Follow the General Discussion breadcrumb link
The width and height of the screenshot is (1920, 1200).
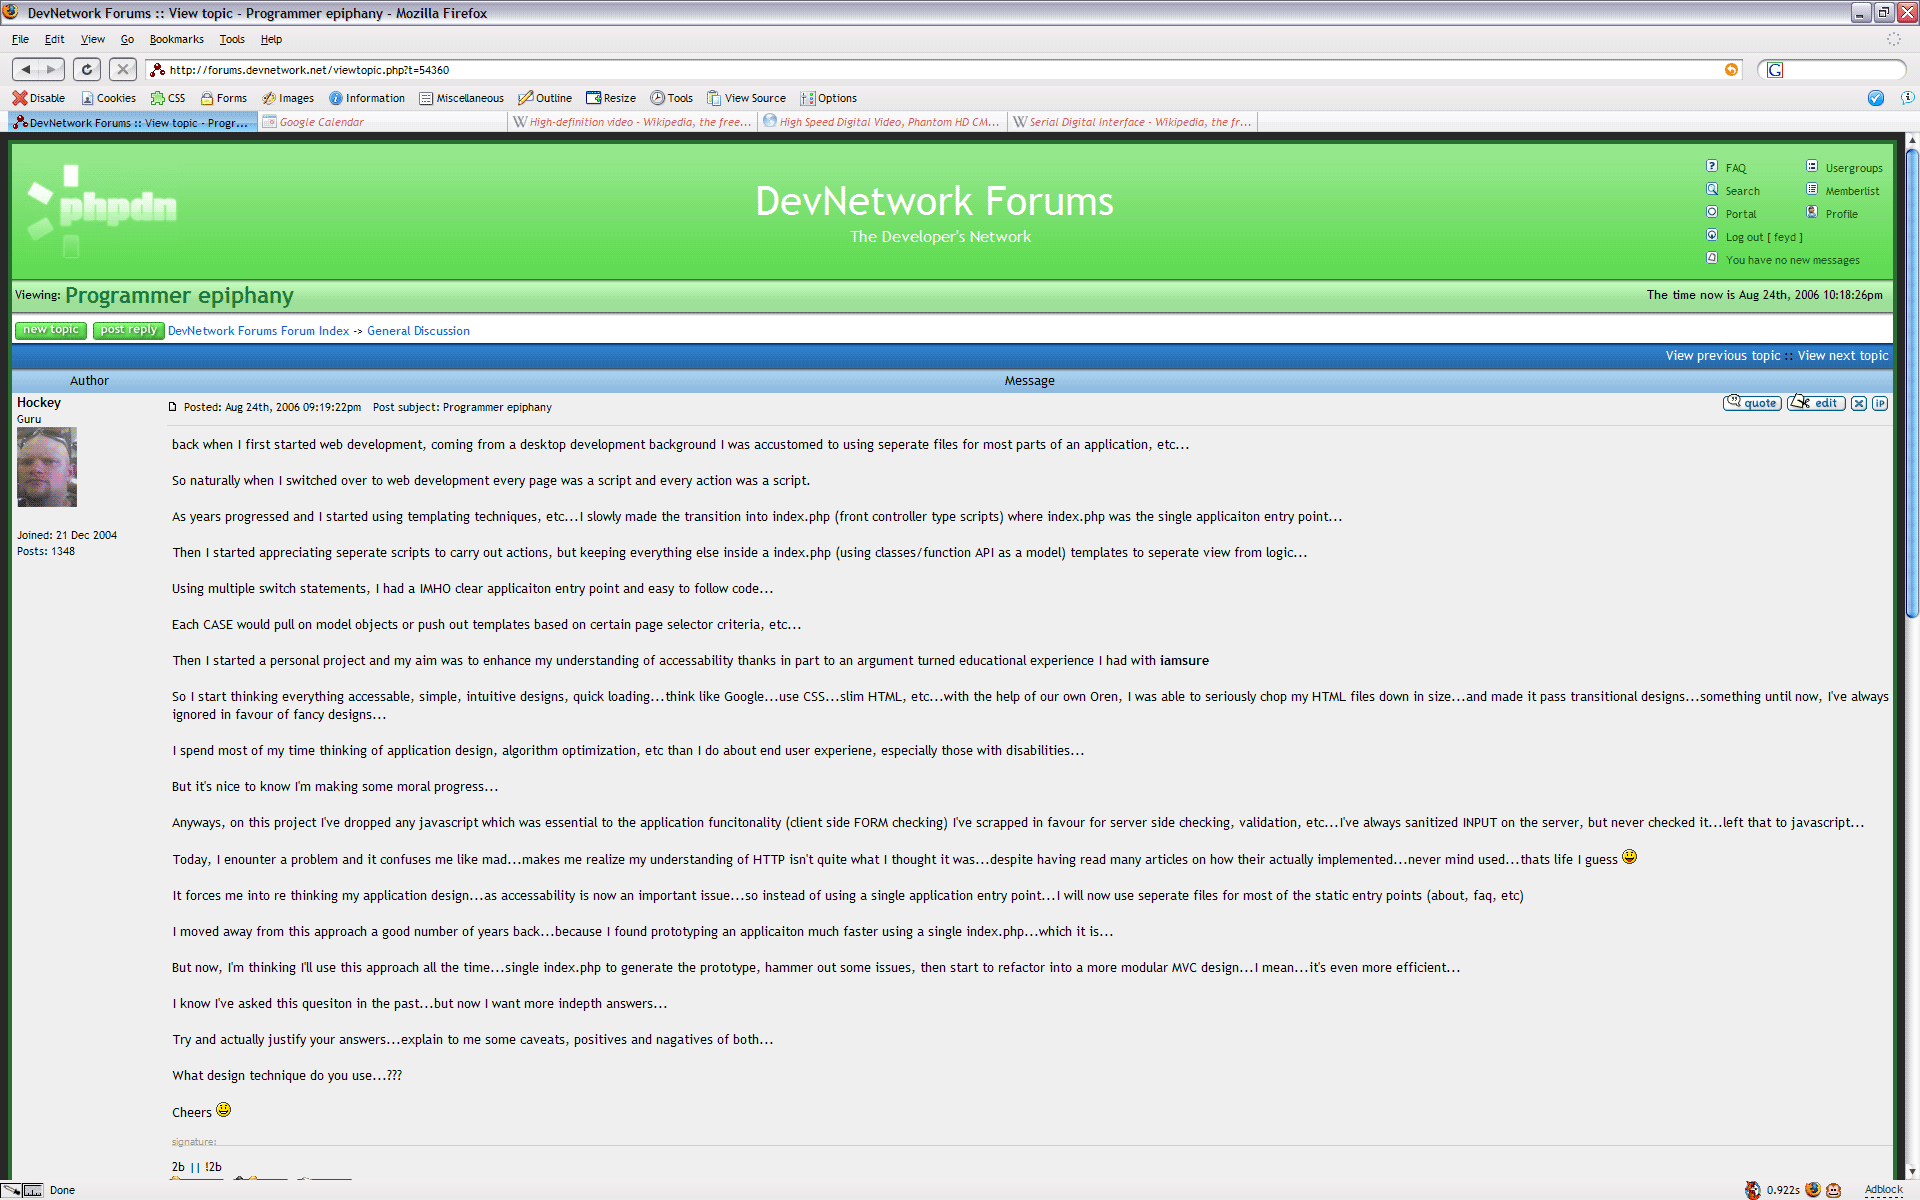(x=418, y=331)
